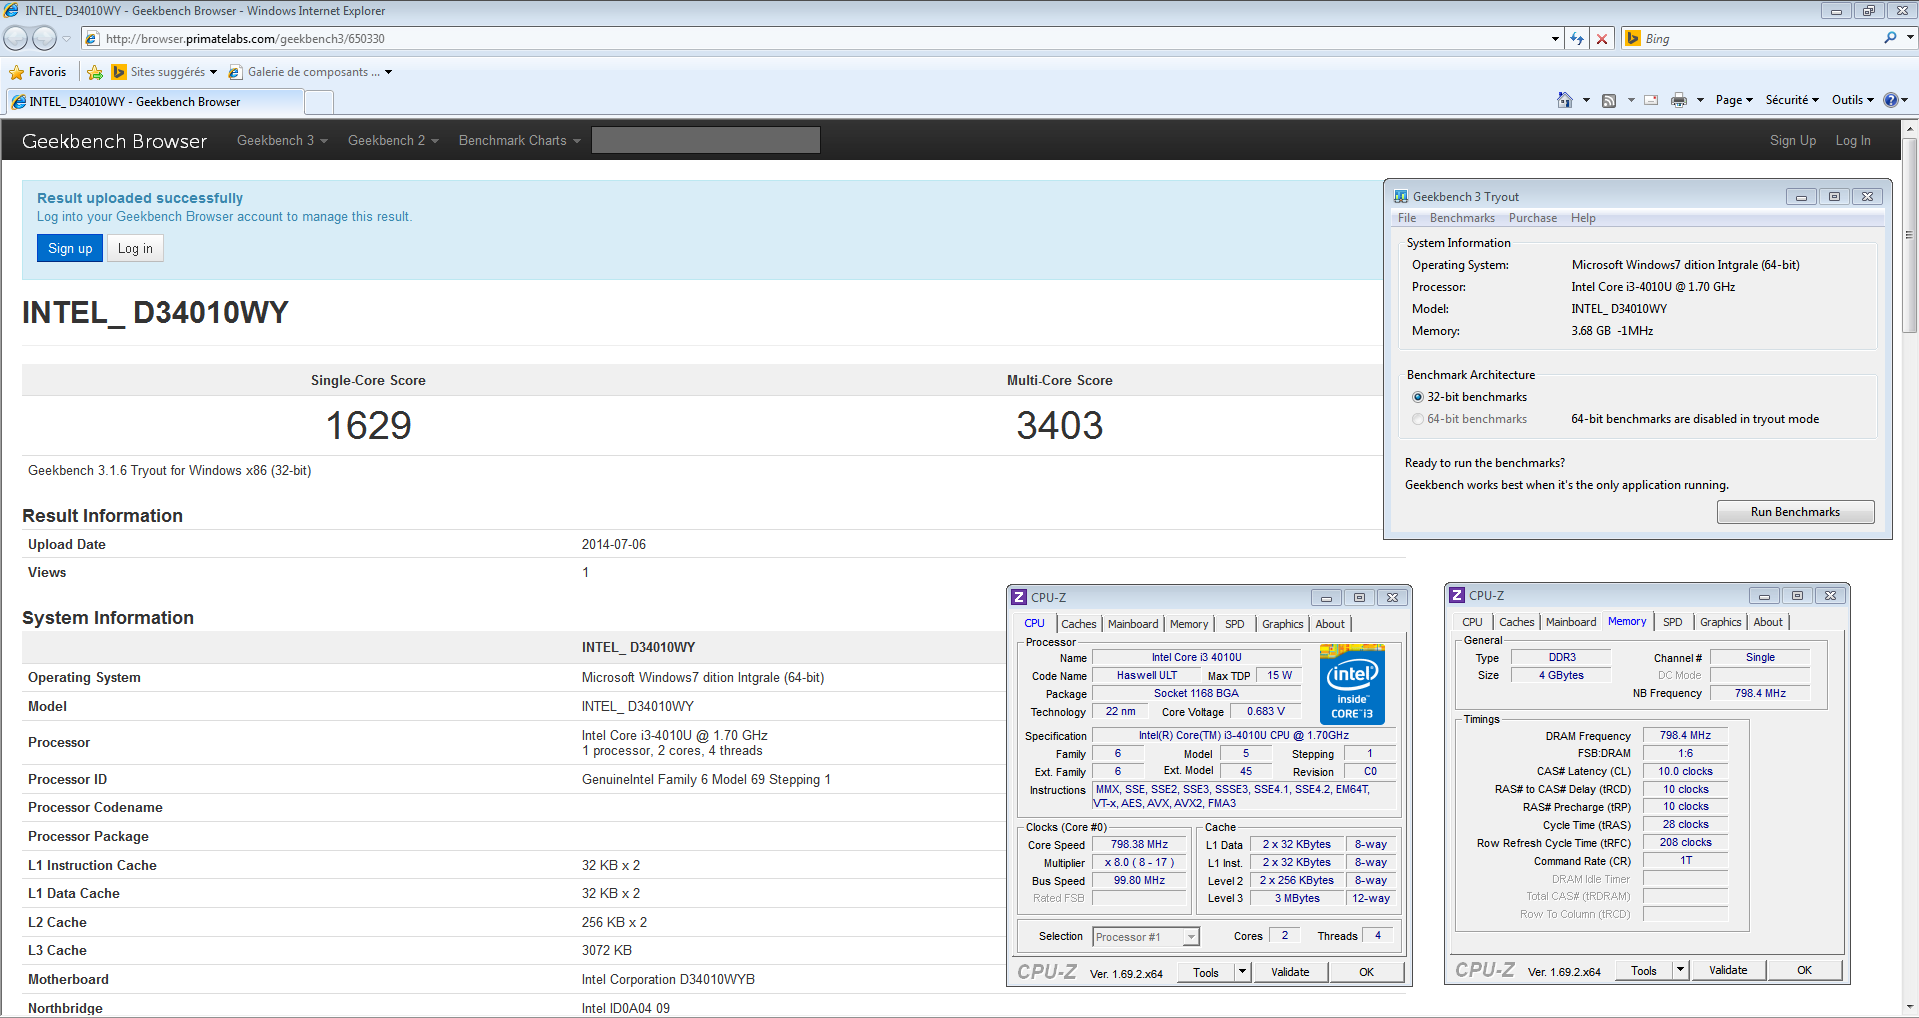Switch to SPD tab in right CPU-Z window
Viewport: 1919px width, 1018px height.
coord(1673,622)
